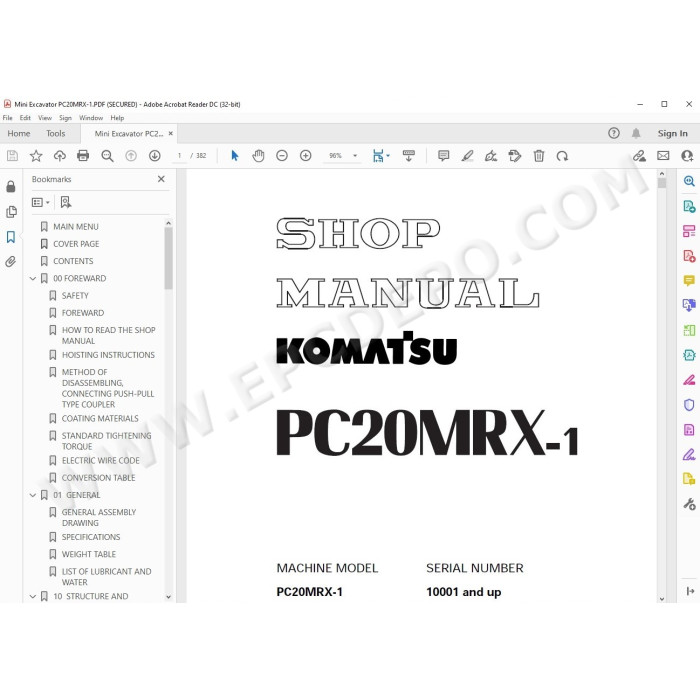
Task: Open the security lock panel
Action: [11, 187]
